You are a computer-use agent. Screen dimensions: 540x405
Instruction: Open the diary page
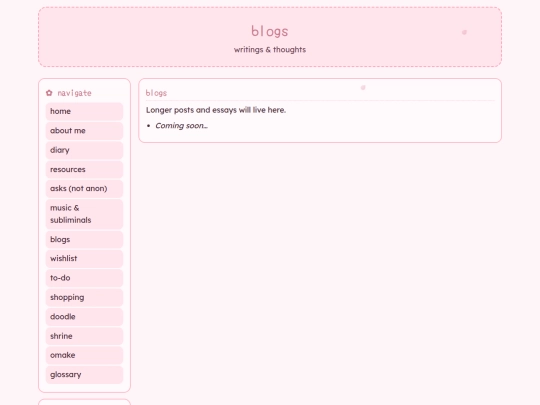click(x=84, y=150)
